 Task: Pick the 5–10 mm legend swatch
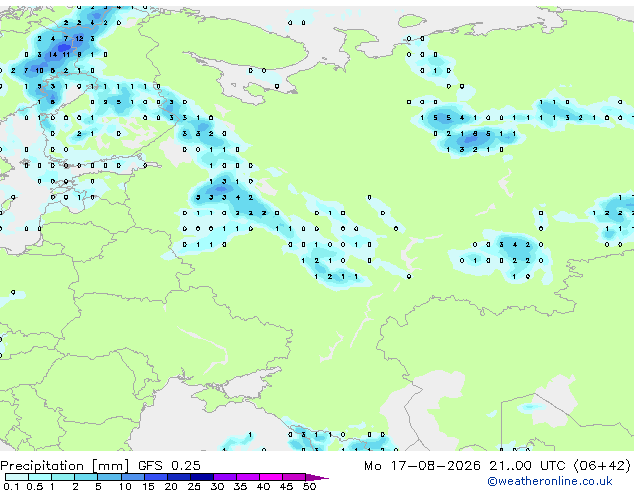(109, 477)
